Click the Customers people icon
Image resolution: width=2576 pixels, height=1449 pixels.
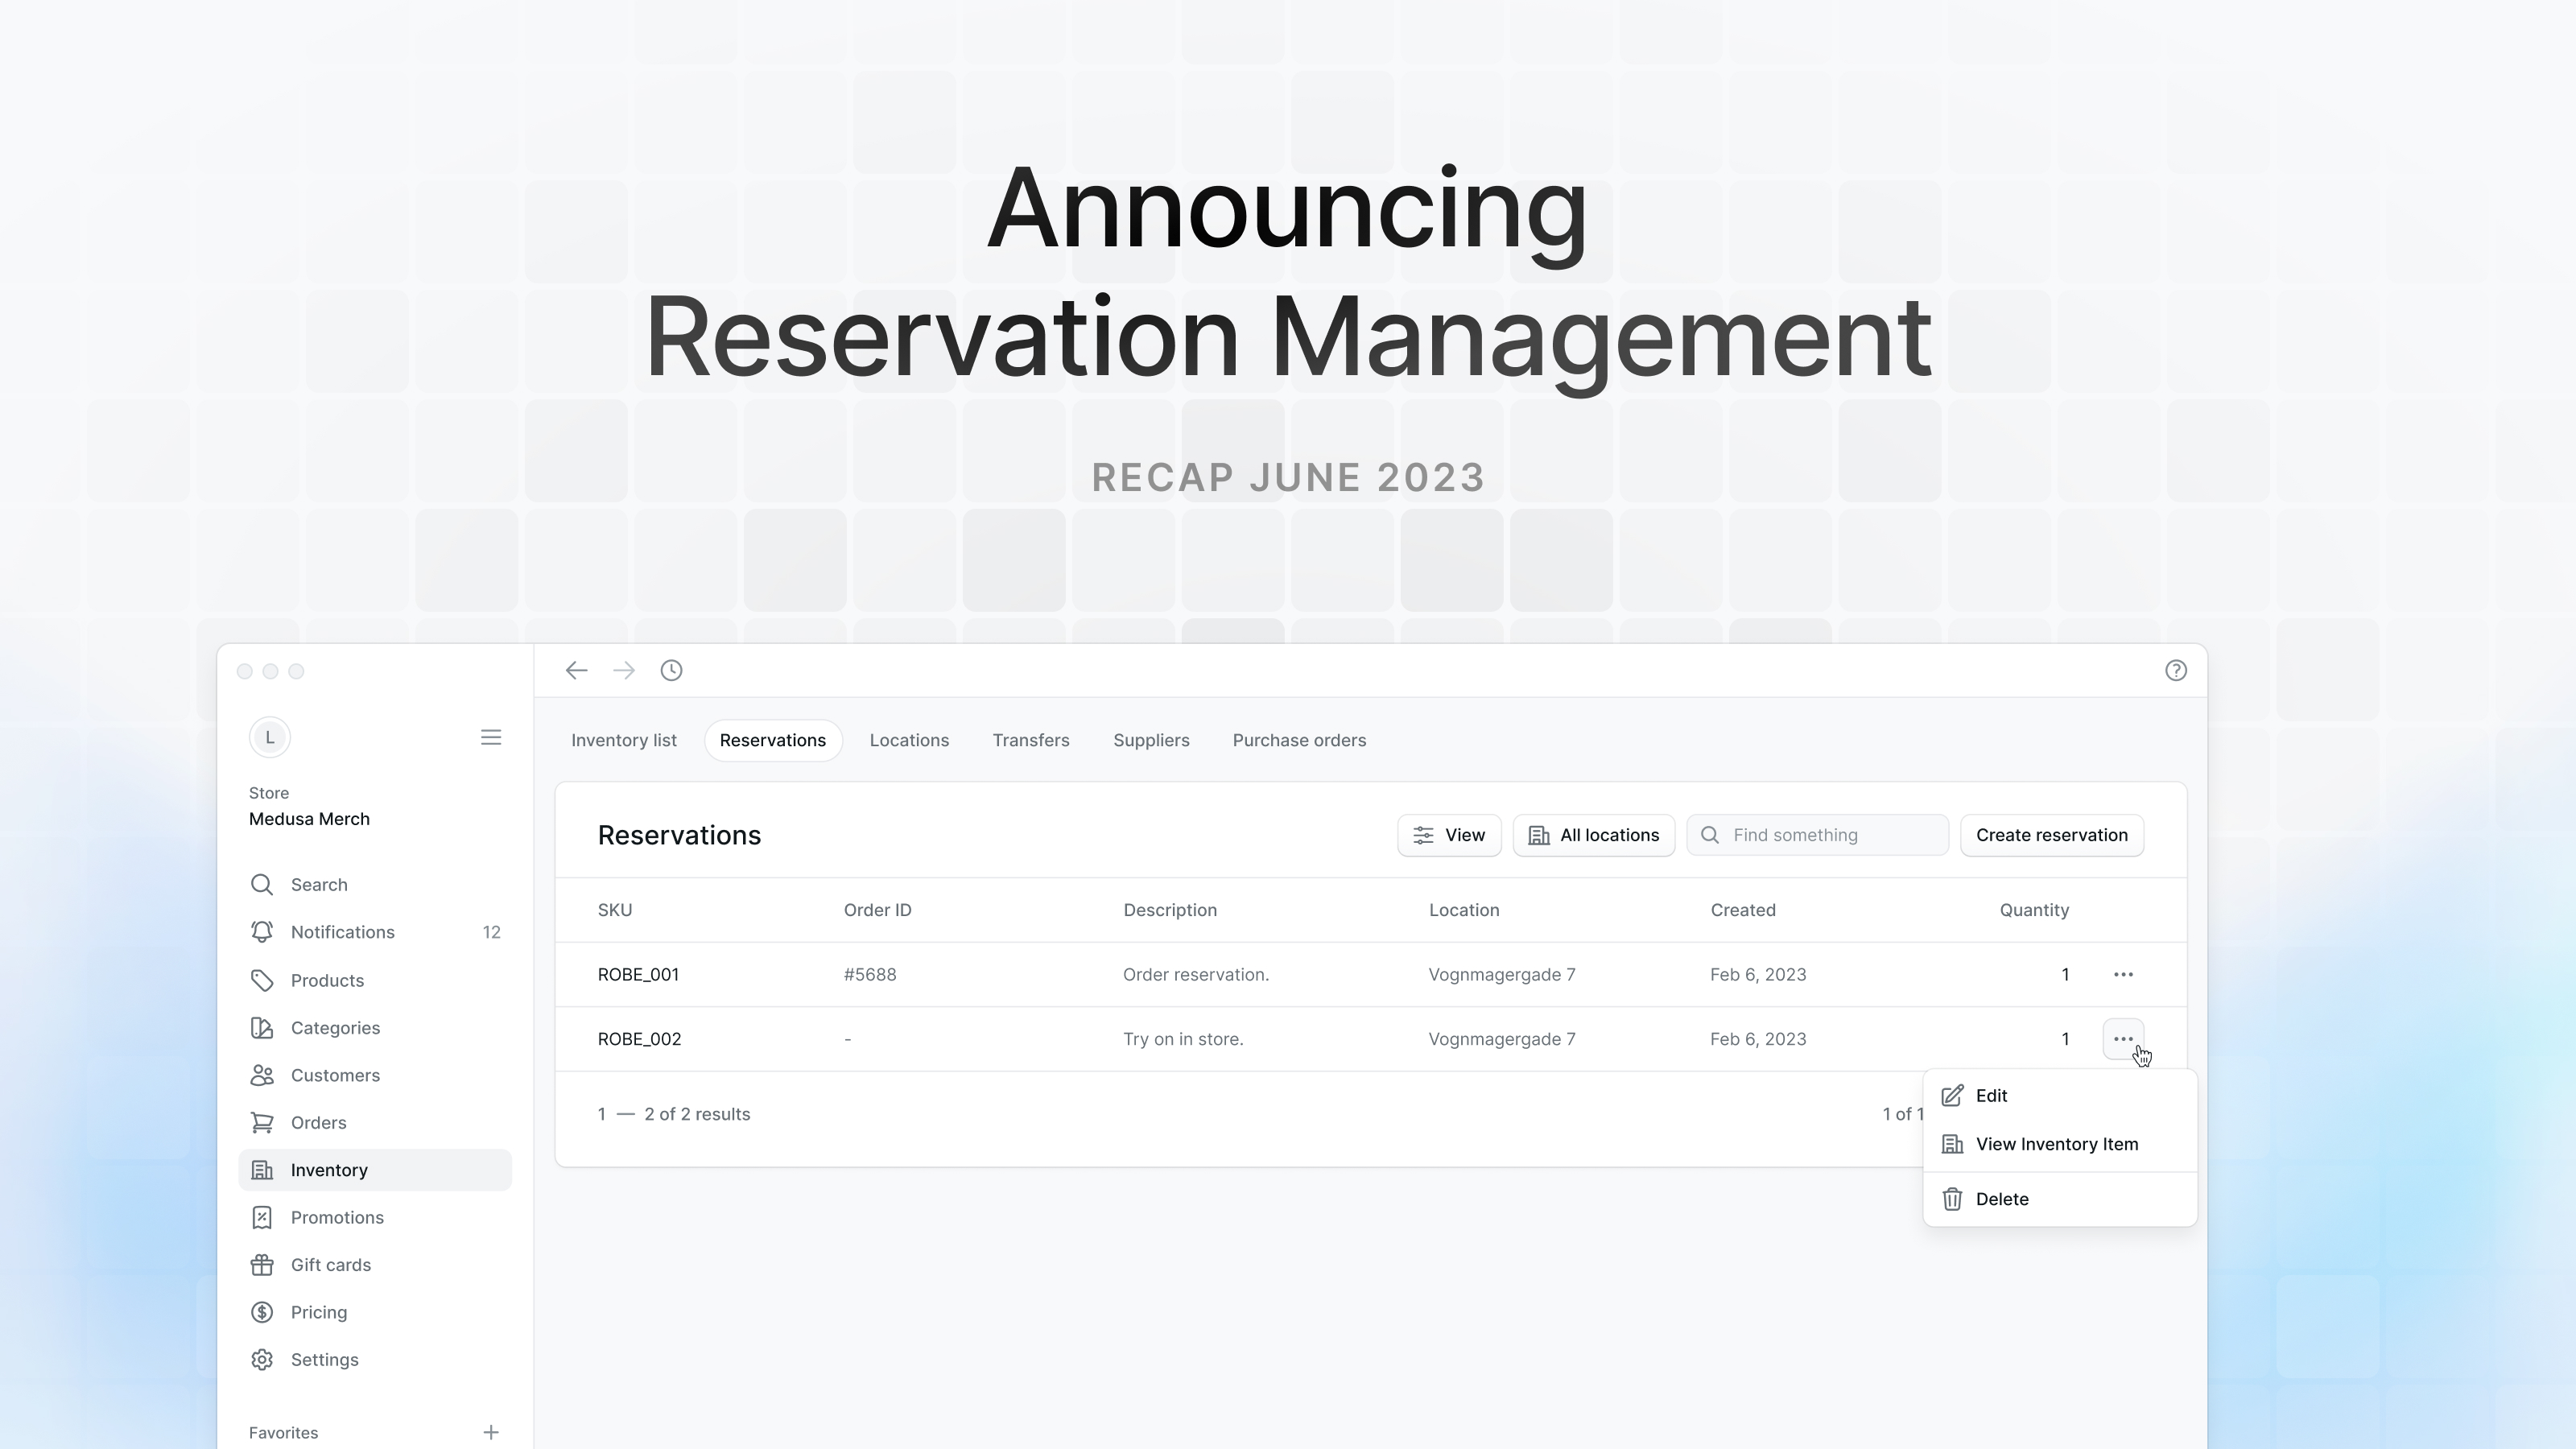pyautogui.click(x=262, y=1075)
